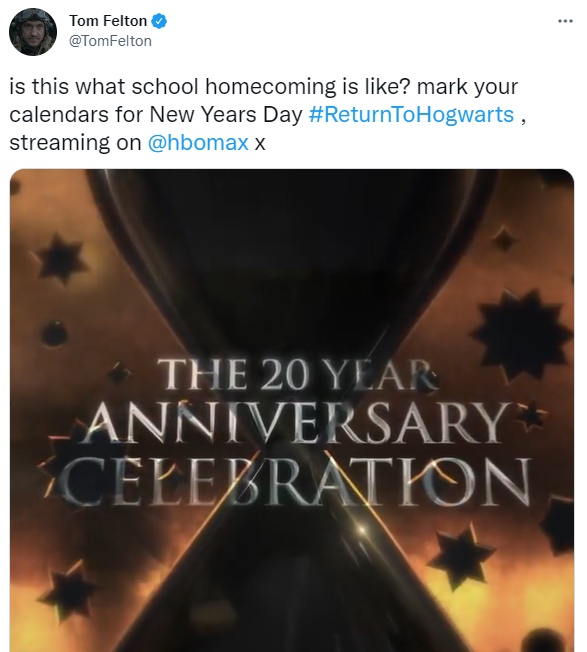This screenshot has width=587, height=652.
Task: Open the three-dot more options menu
Action: (x=565, y=20)
